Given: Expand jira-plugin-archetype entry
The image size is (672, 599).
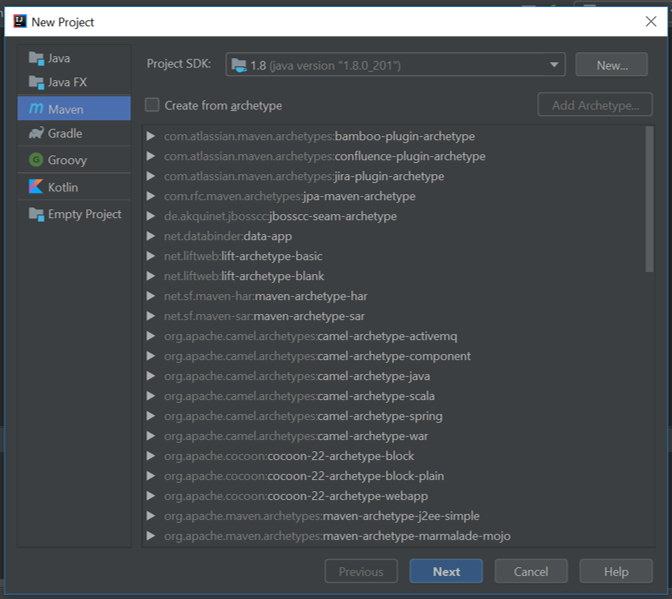Looking at the screenshot, I should tap(150, 176).
